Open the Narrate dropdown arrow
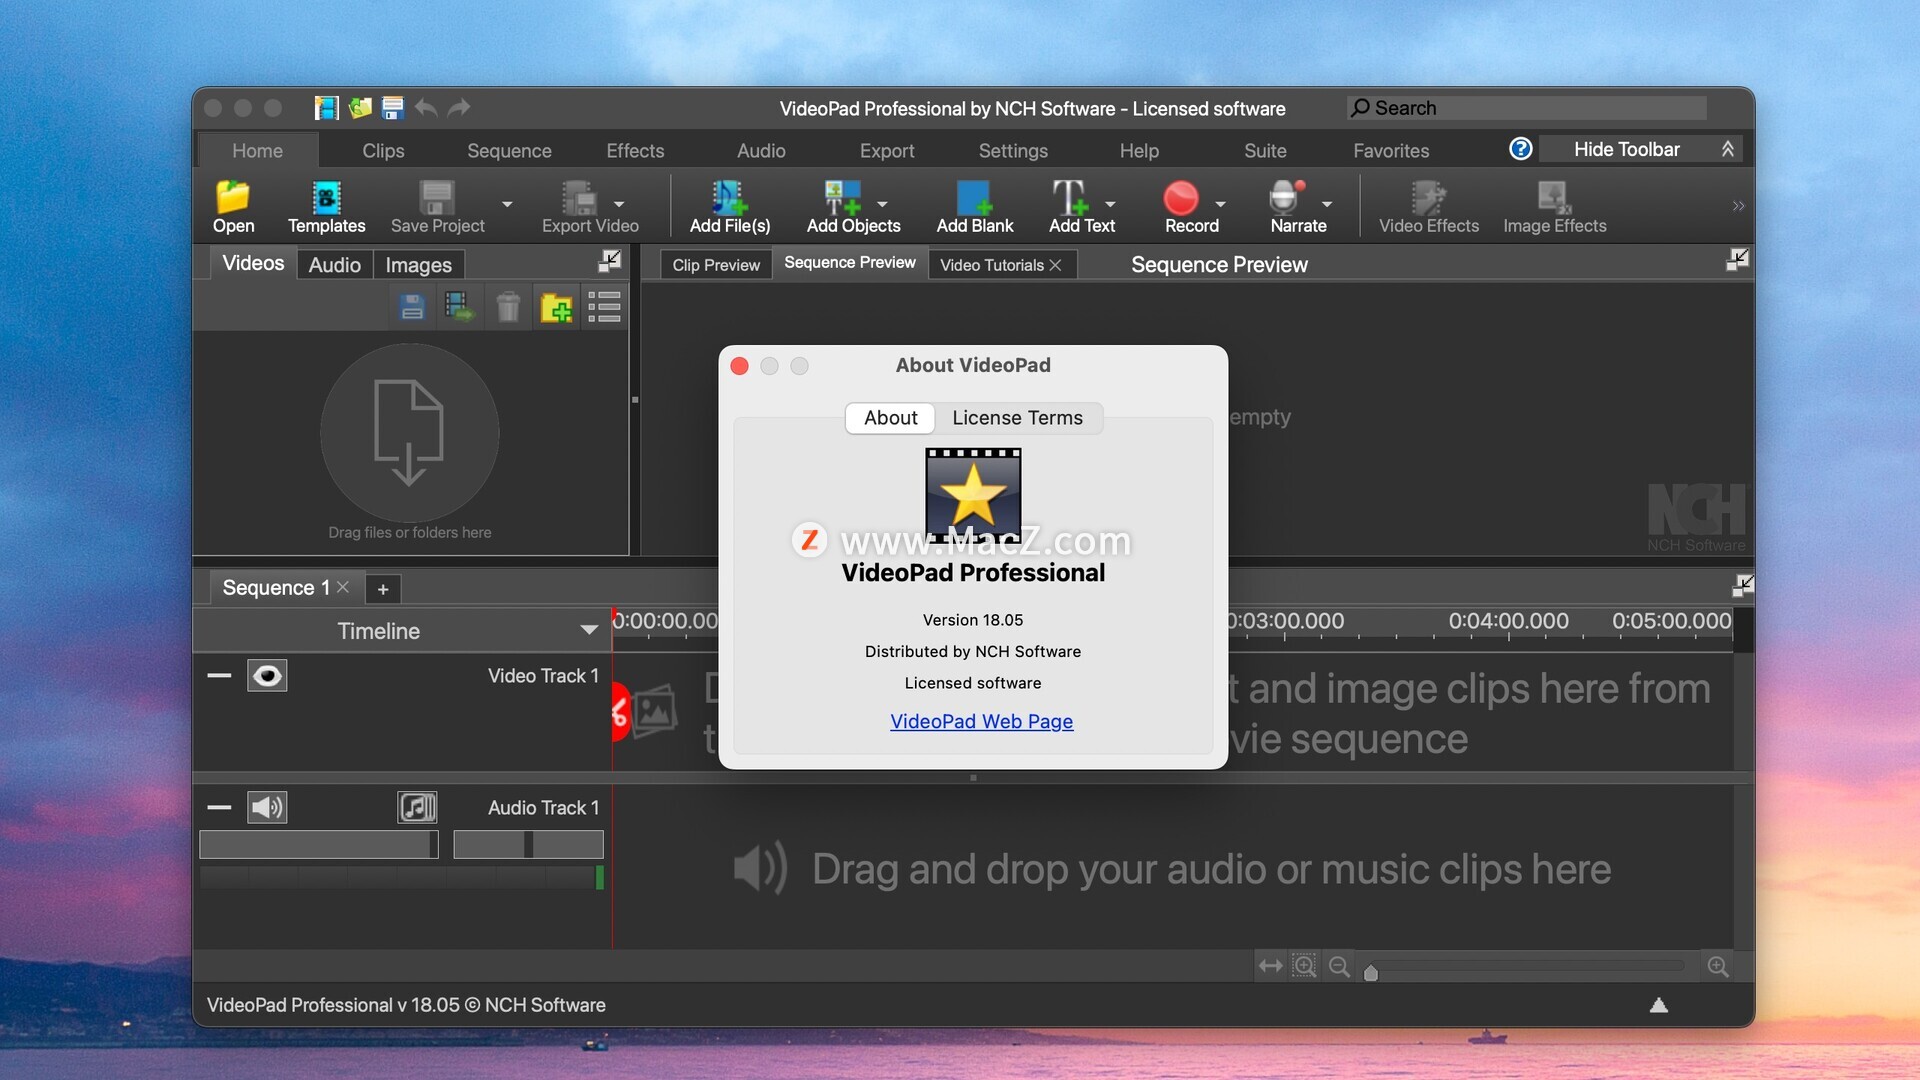The width and height of the screenshot is (1920, 1080). [x=1327, y=204]
